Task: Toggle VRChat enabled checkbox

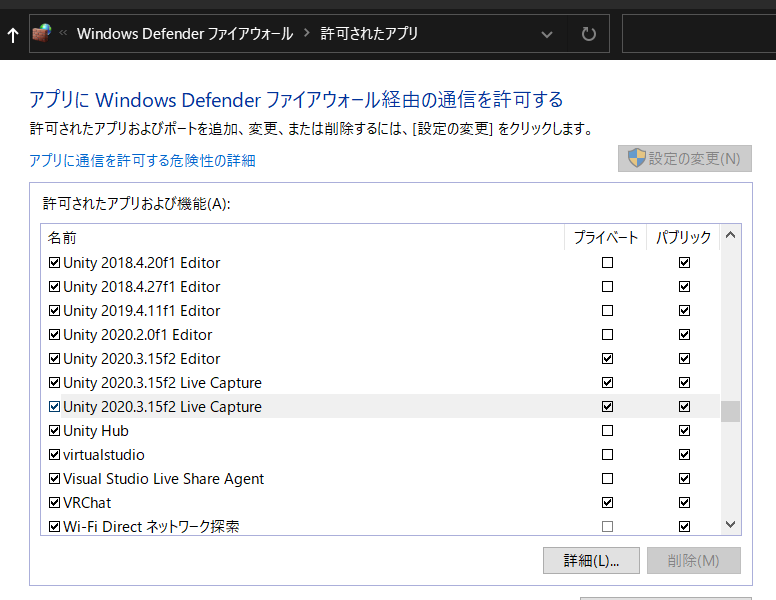Action: point(54,502)
